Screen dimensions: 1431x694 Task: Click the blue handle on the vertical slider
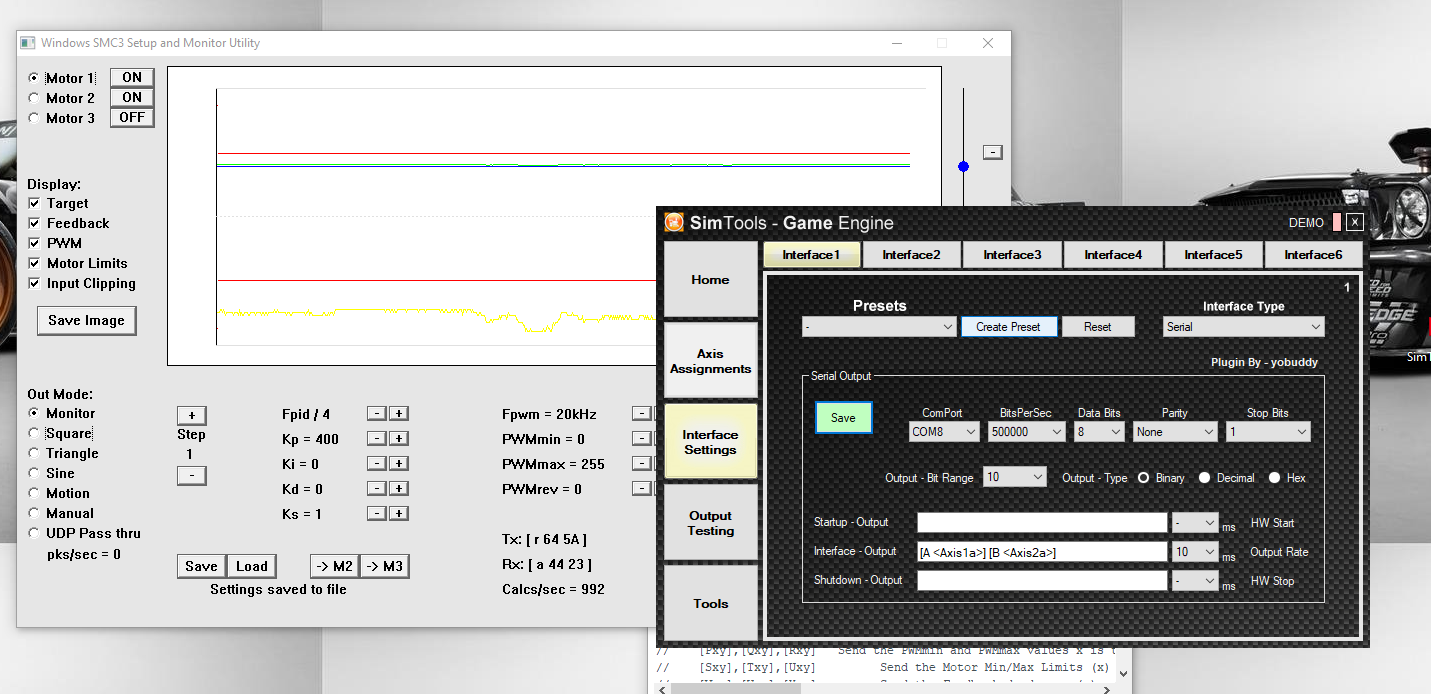pyautogui.click(x=963, y=167)
